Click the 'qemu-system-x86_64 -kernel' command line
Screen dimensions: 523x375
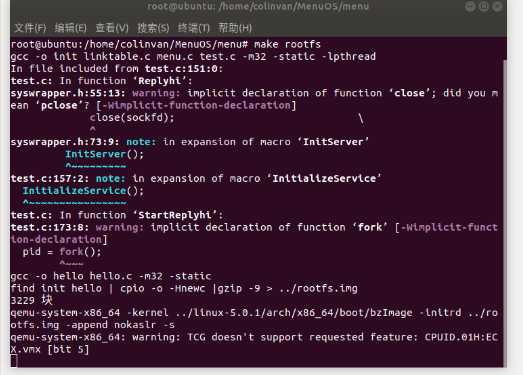tap(254, 313)
